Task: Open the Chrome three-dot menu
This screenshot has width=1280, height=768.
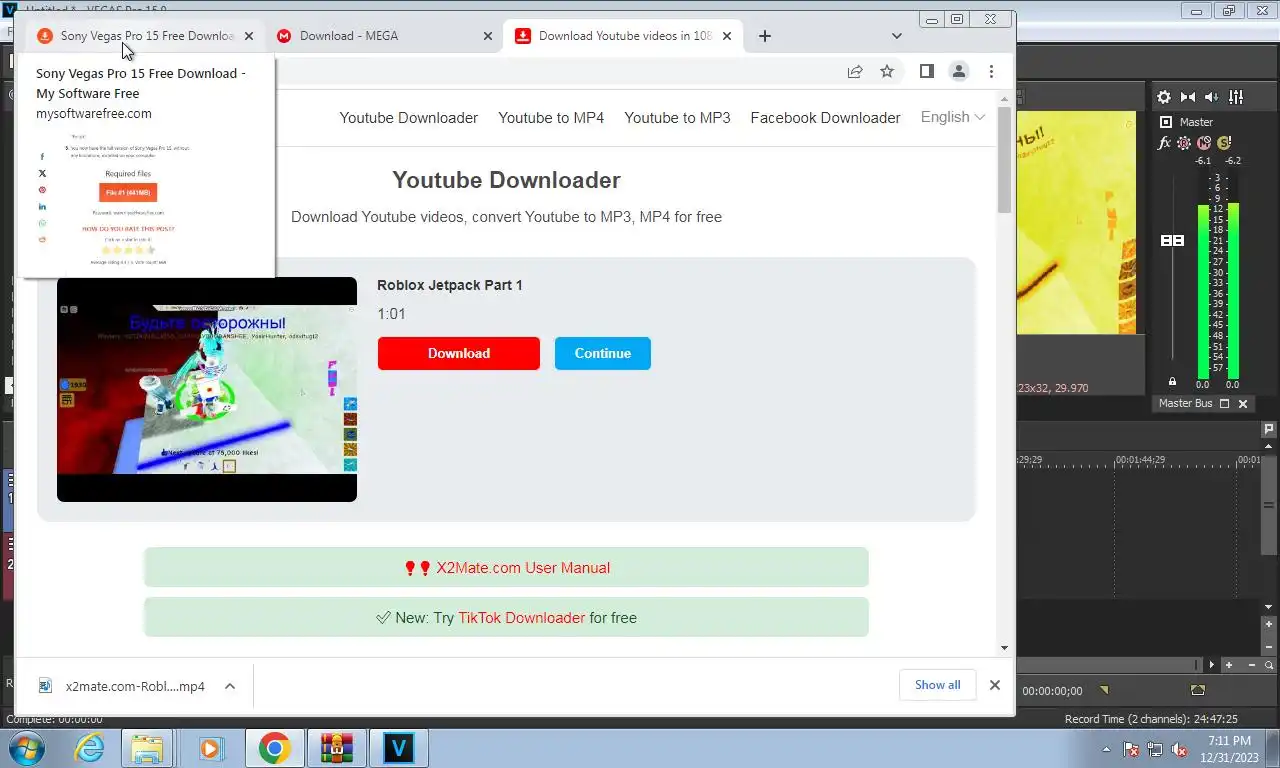Action: pos(991,71)
